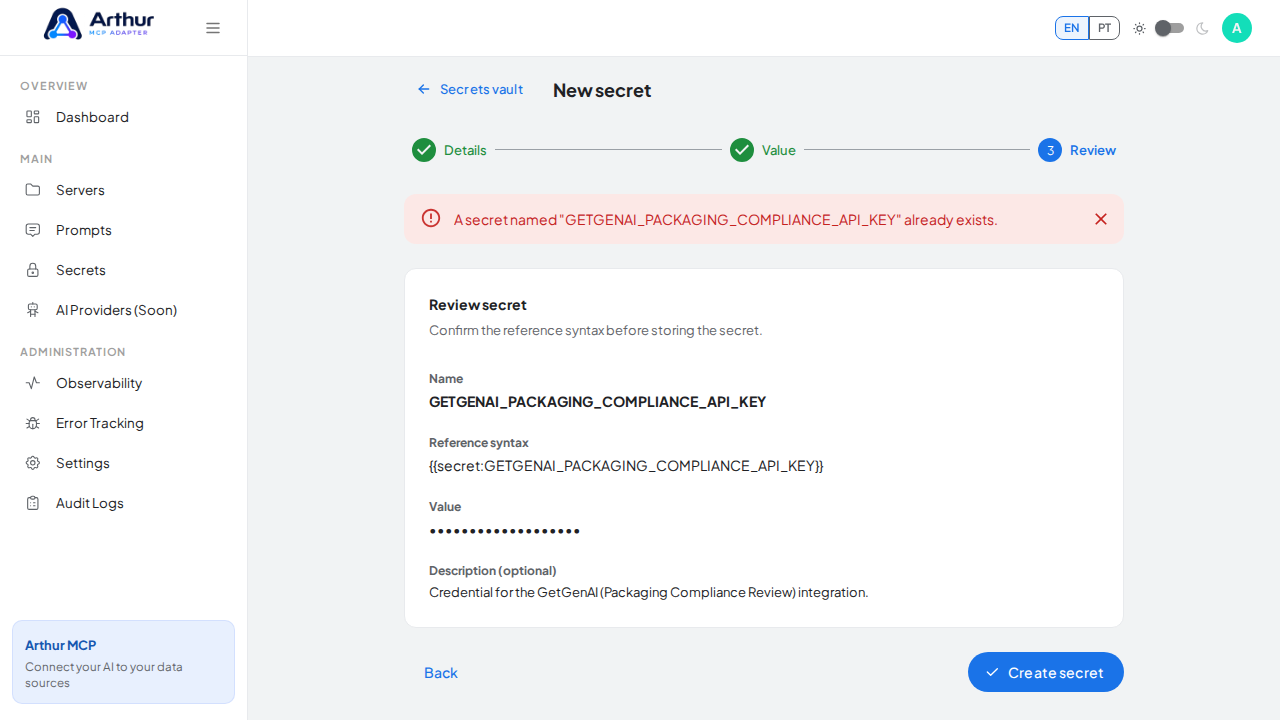
Task: Click the Back button
Action: [441, 672]
